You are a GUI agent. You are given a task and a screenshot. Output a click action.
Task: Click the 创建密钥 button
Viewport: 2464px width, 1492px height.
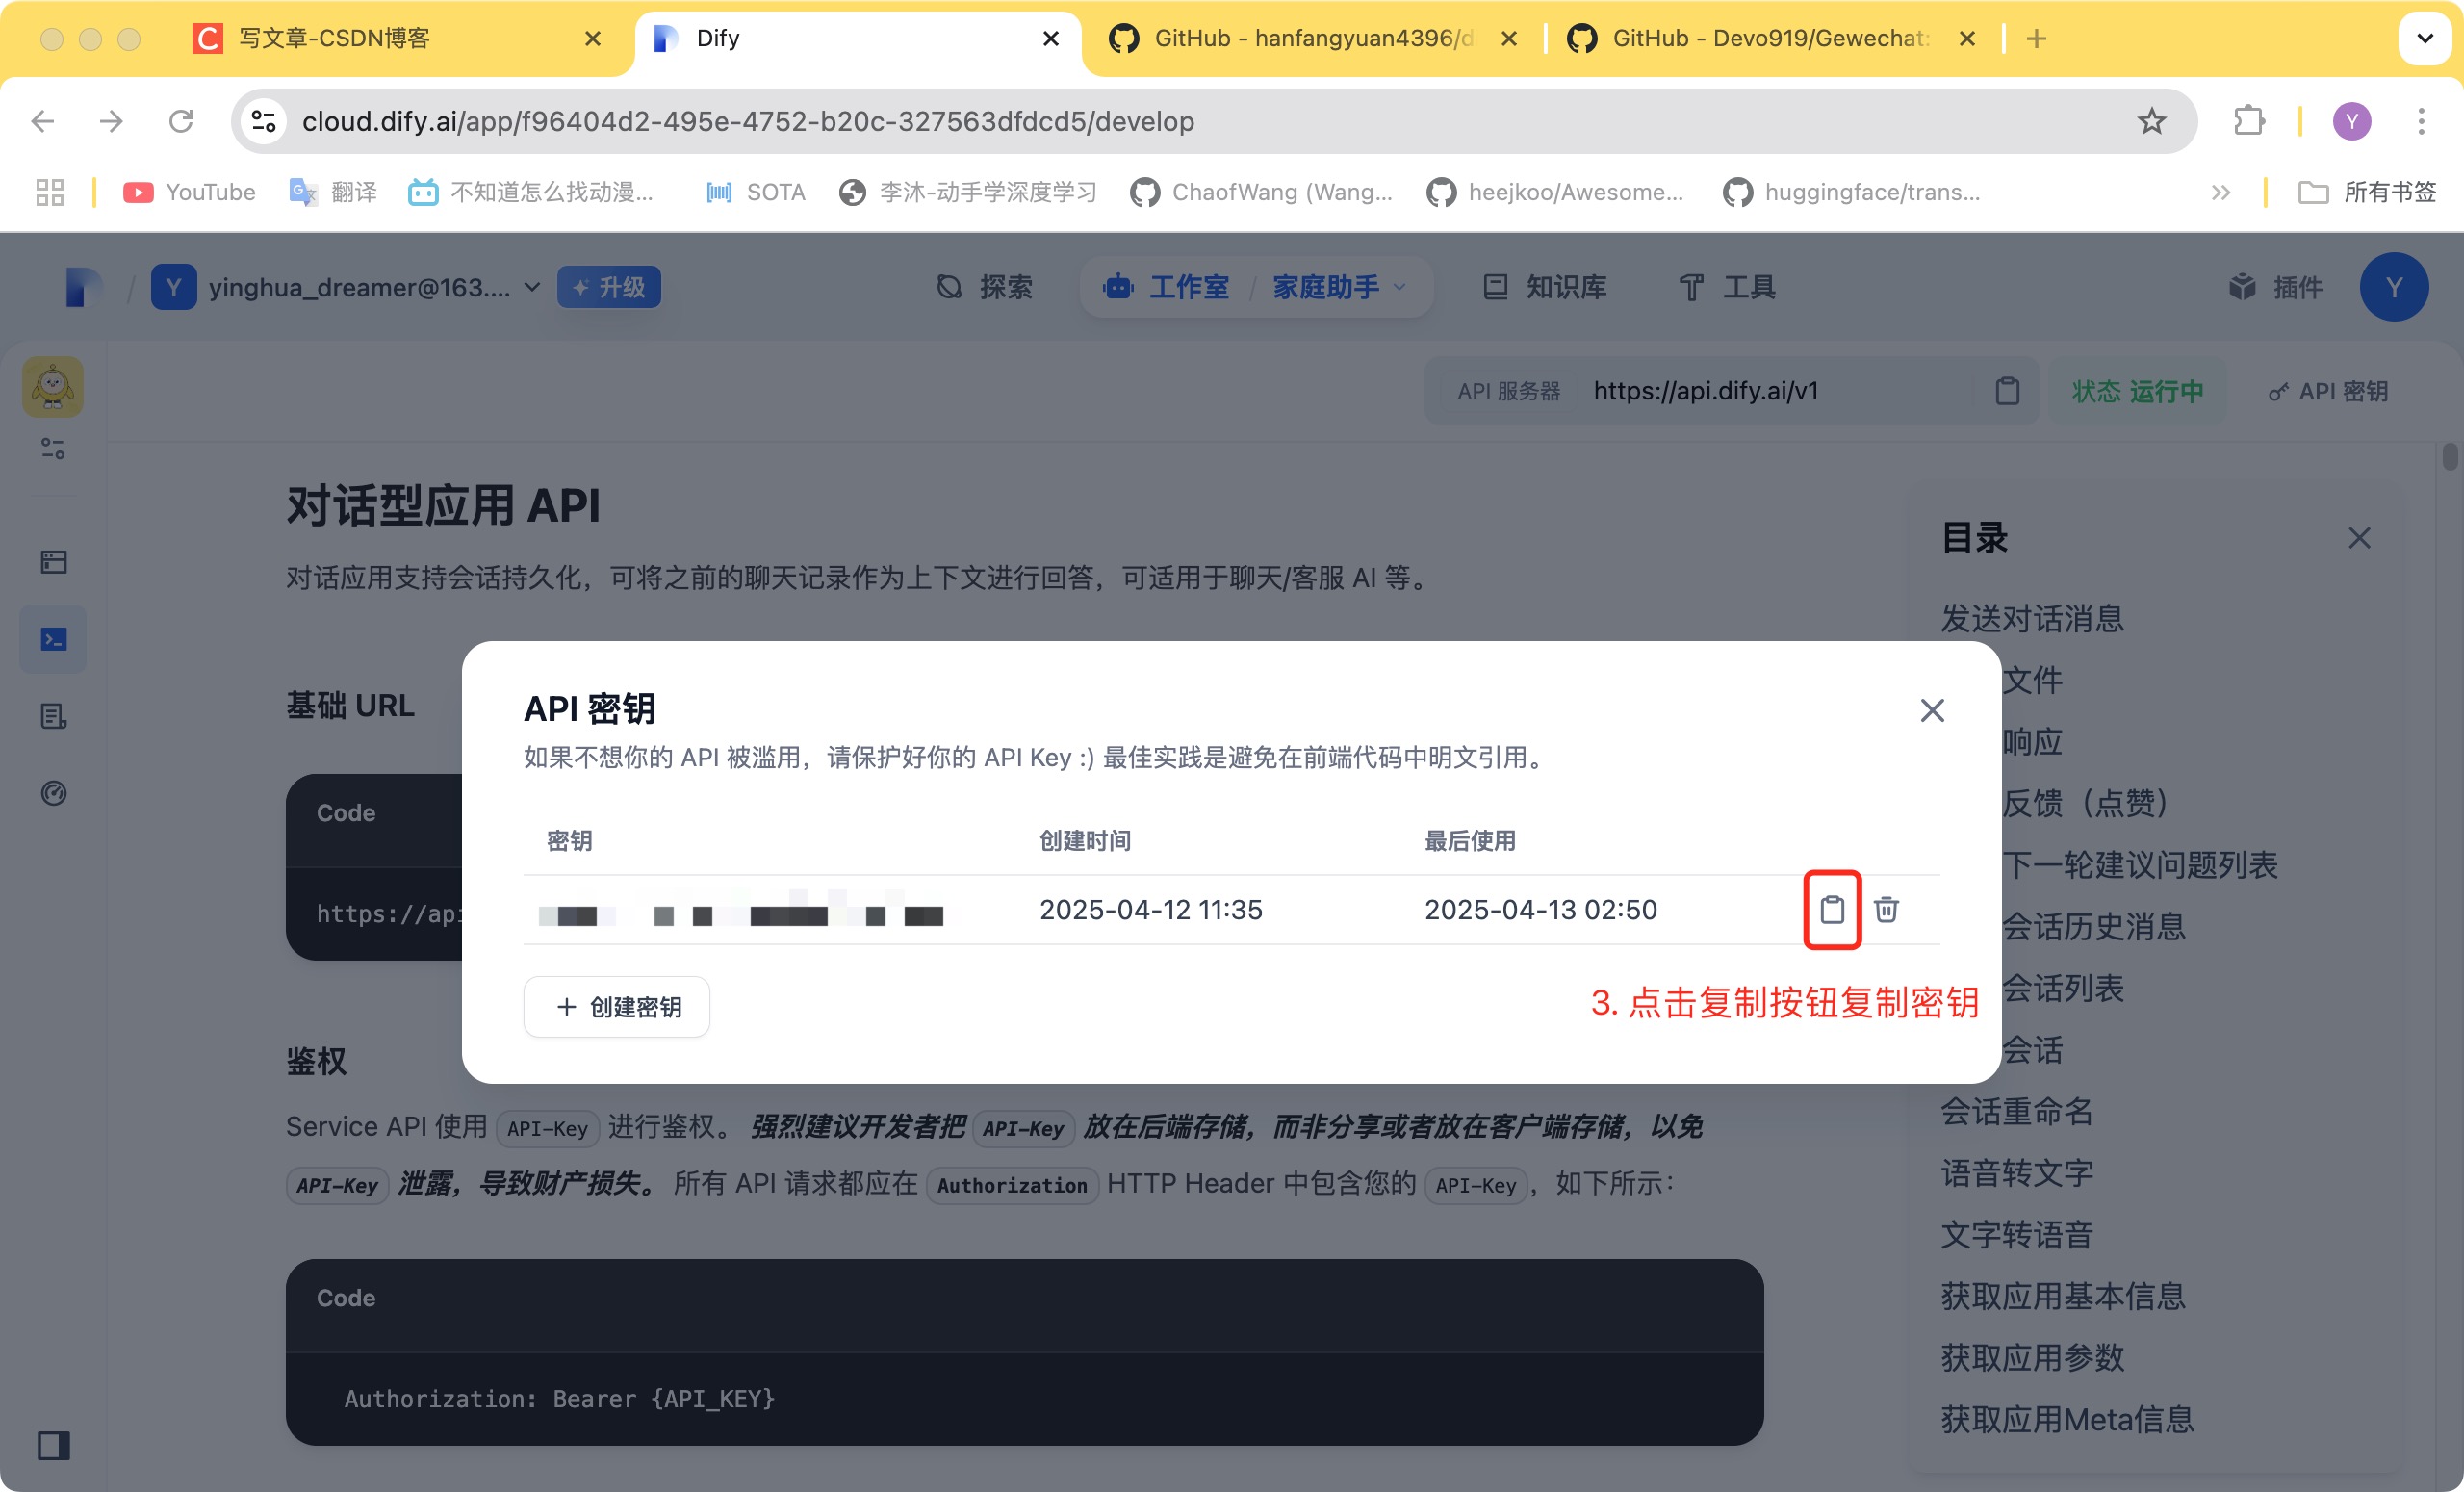pos(616,1006)
